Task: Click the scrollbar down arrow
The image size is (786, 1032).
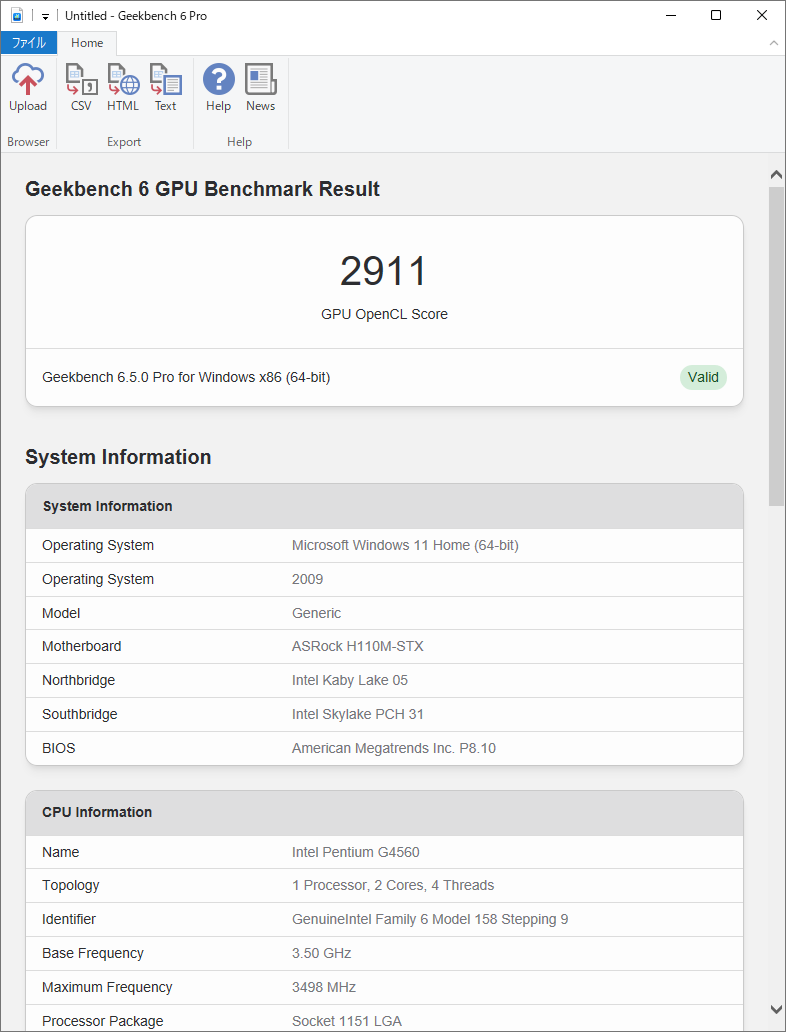Action: point(776,1009)
